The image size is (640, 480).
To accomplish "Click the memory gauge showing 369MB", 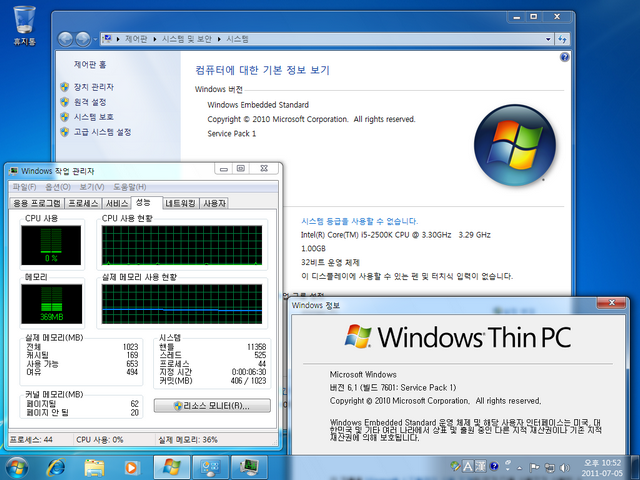I will [x=51, y=304].
